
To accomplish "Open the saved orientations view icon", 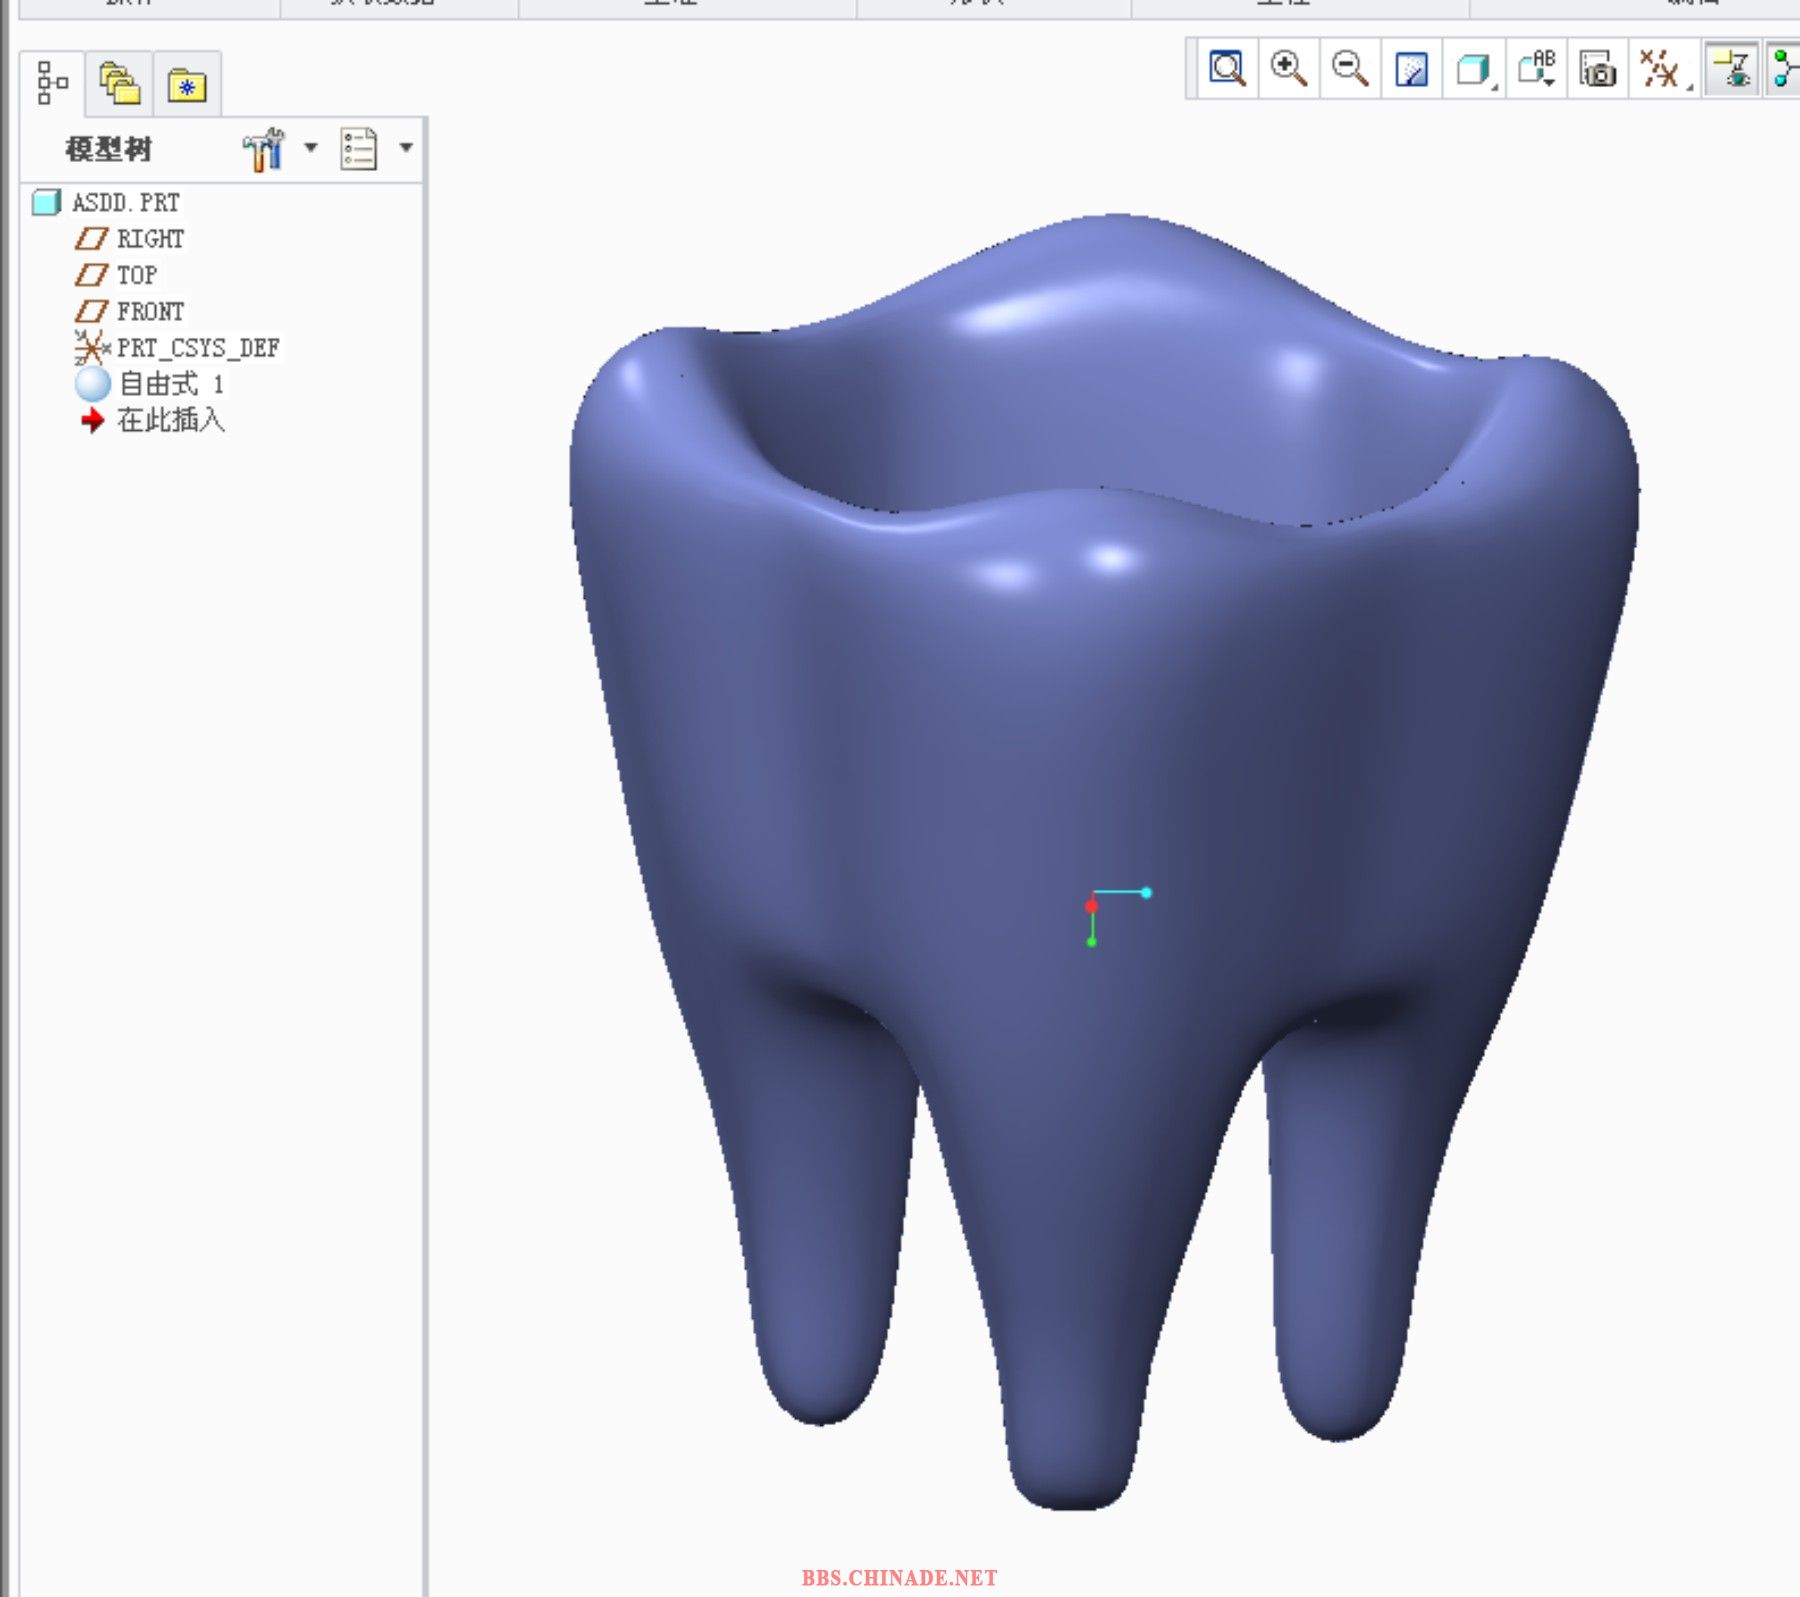I will 1536,68.
